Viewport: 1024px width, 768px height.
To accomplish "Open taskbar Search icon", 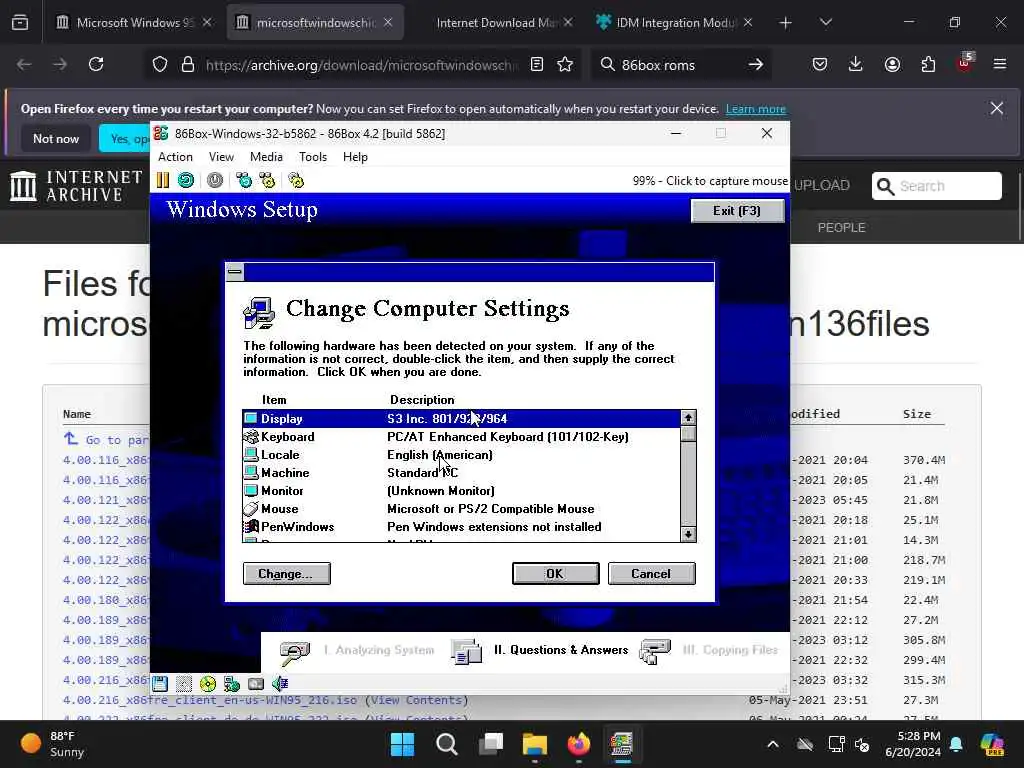I will (x=447, y=744).
